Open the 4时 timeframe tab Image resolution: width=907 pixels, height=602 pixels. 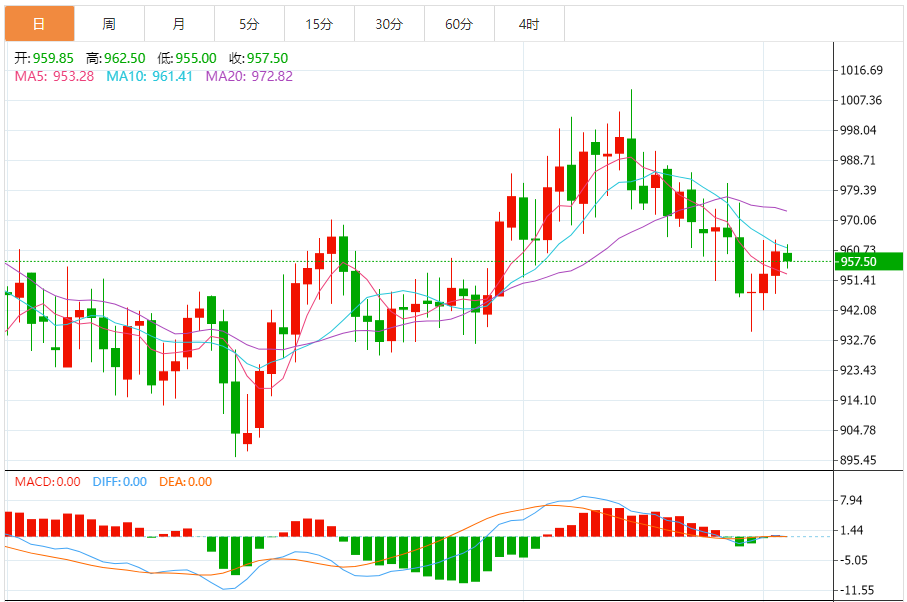[x=529, y=24]
